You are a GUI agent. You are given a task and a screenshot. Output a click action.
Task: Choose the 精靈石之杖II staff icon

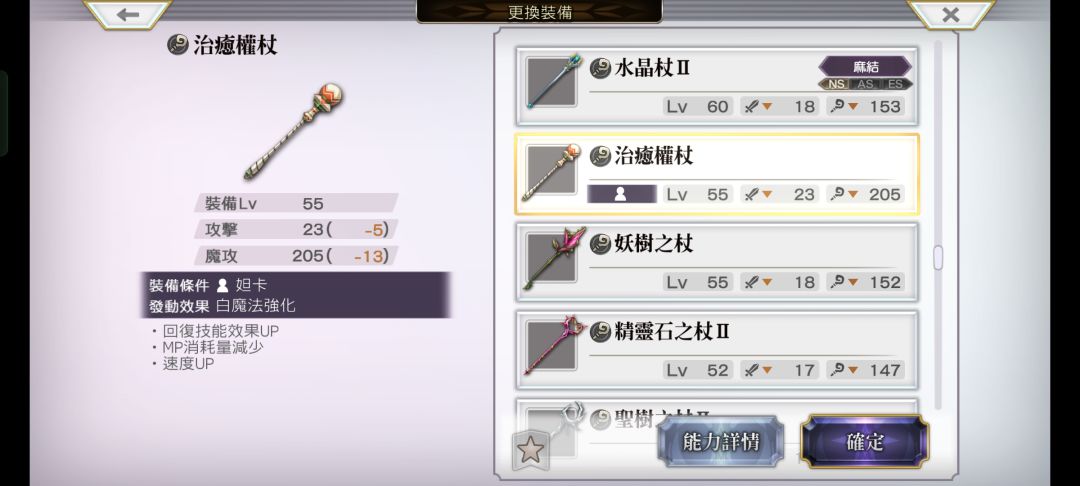tap(553, 346)
